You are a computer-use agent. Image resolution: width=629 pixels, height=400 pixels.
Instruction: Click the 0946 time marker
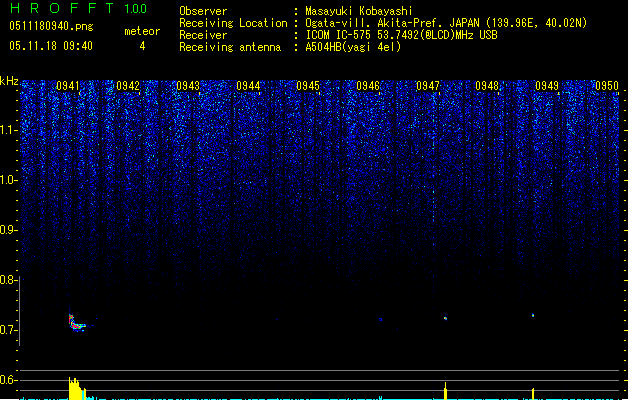[368, 86]
